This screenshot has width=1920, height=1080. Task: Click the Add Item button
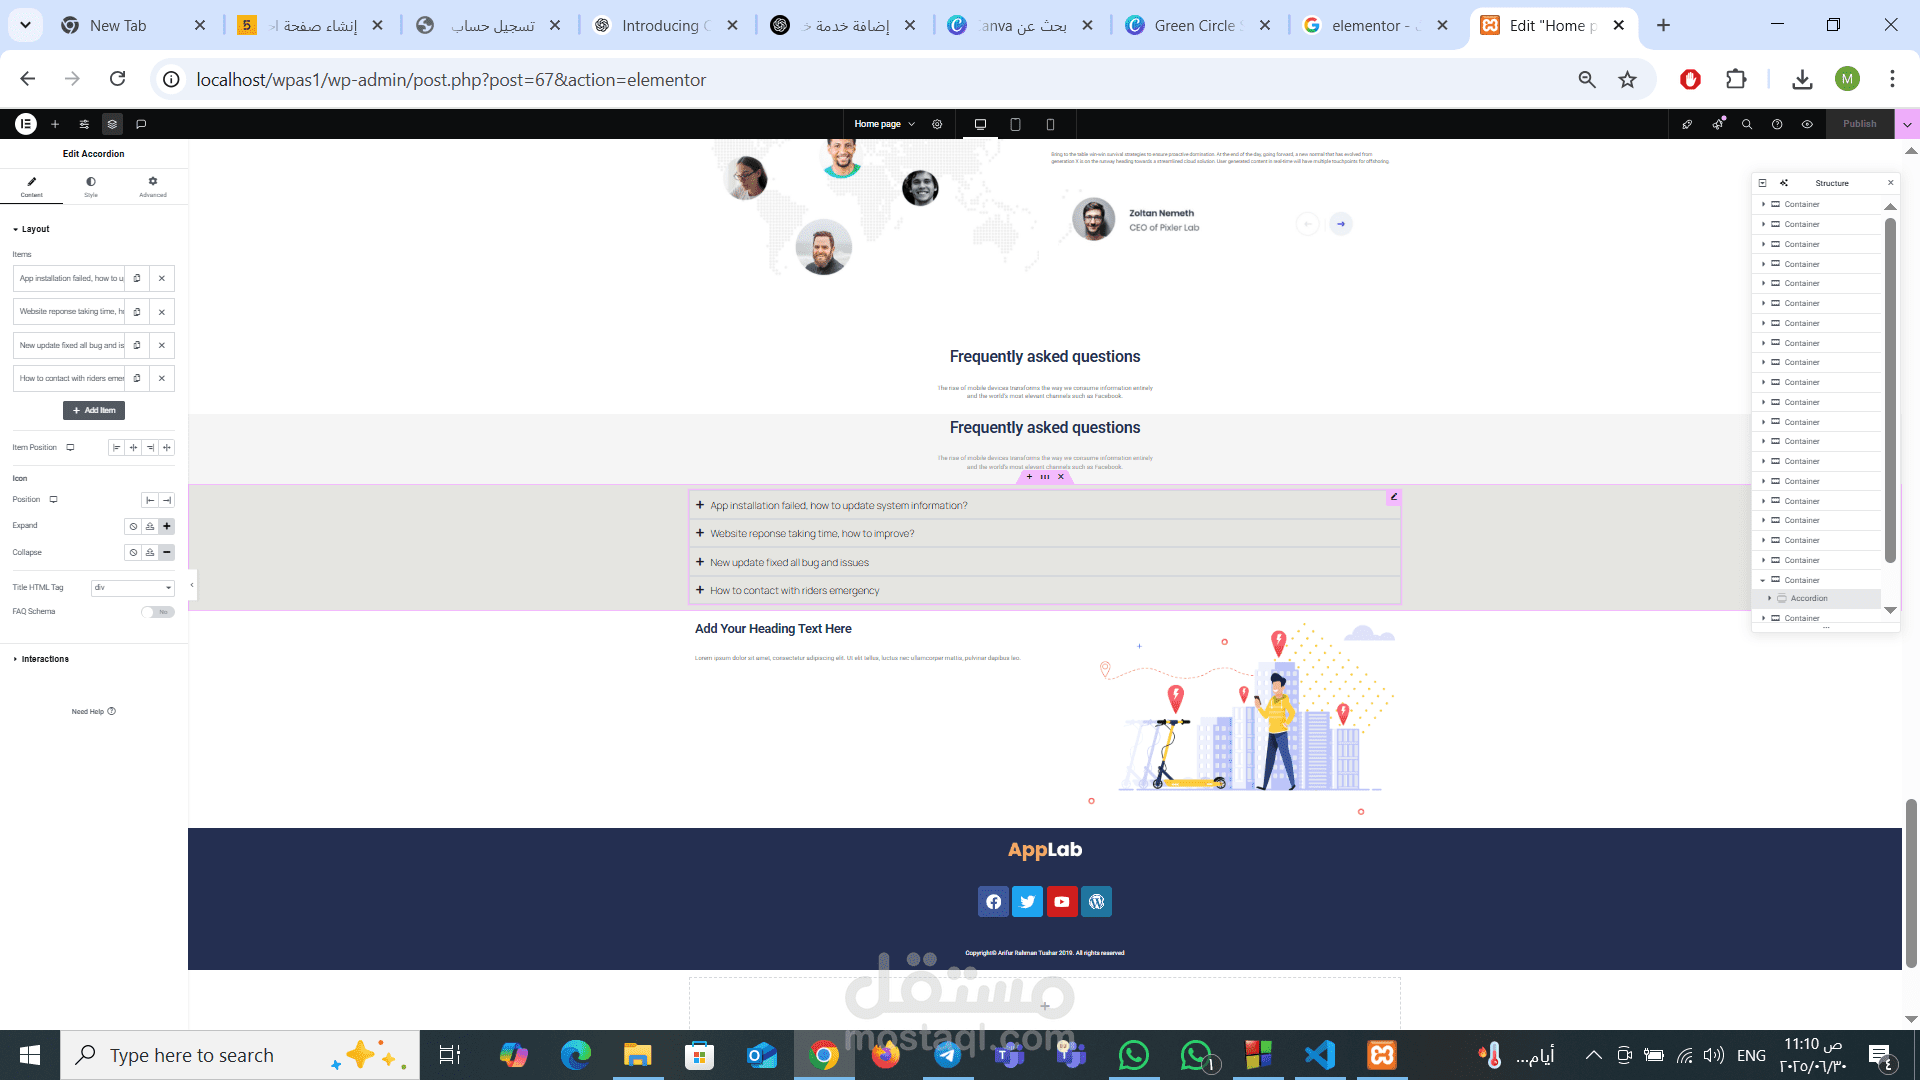tap(94, 410)
